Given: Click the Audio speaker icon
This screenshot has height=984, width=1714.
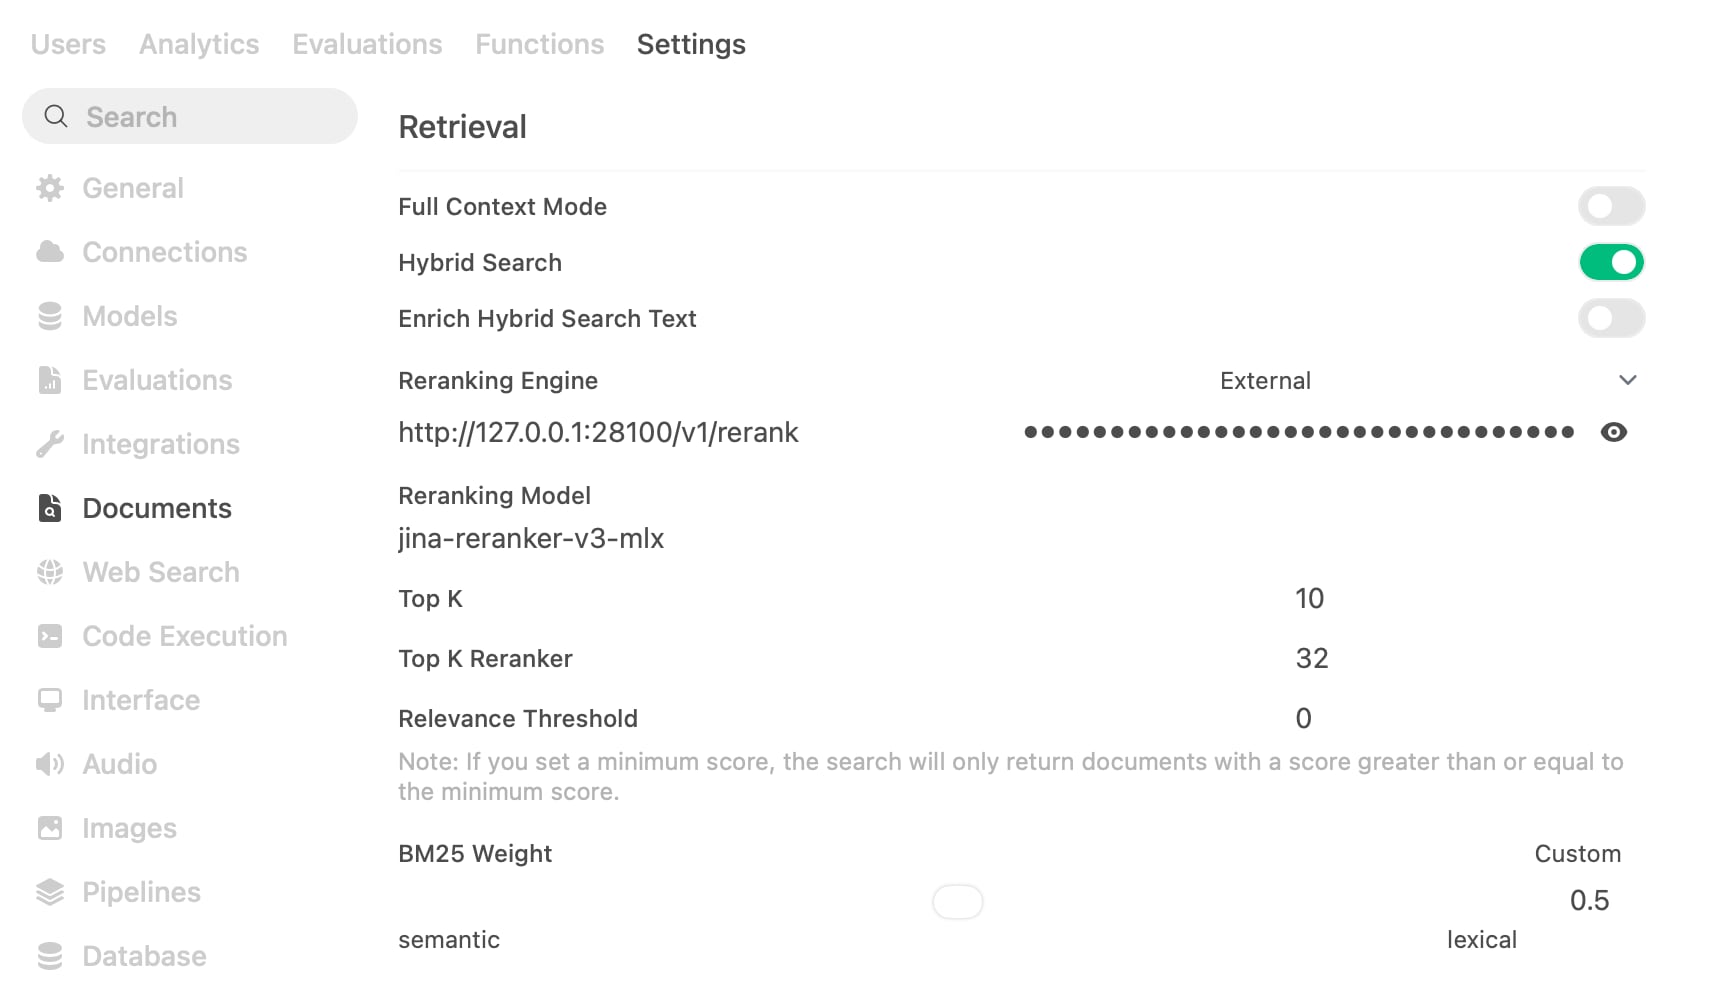Looking at the screenshot, I should 50,764.
